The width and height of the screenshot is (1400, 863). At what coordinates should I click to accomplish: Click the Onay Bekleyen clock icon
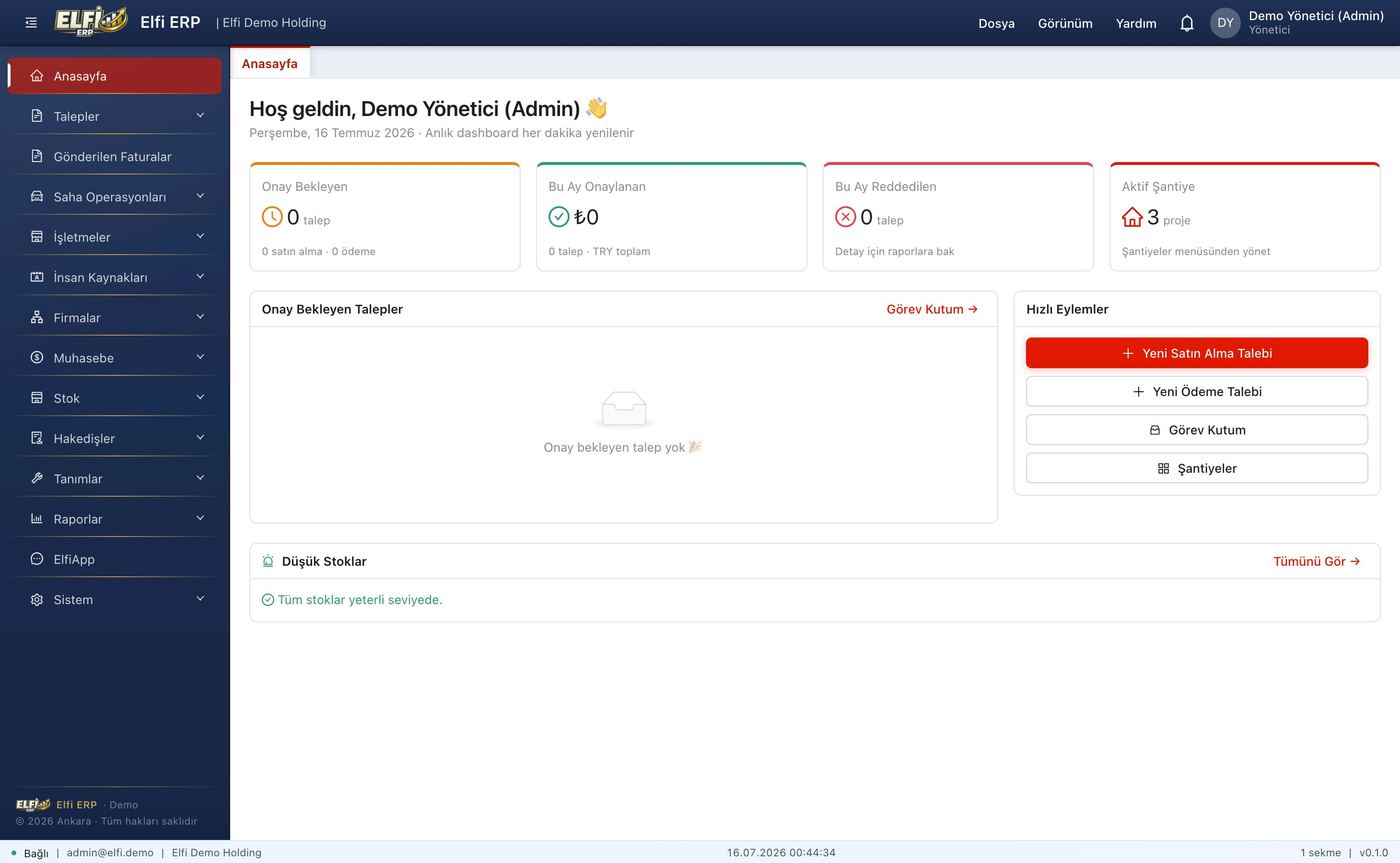point(272,217)
